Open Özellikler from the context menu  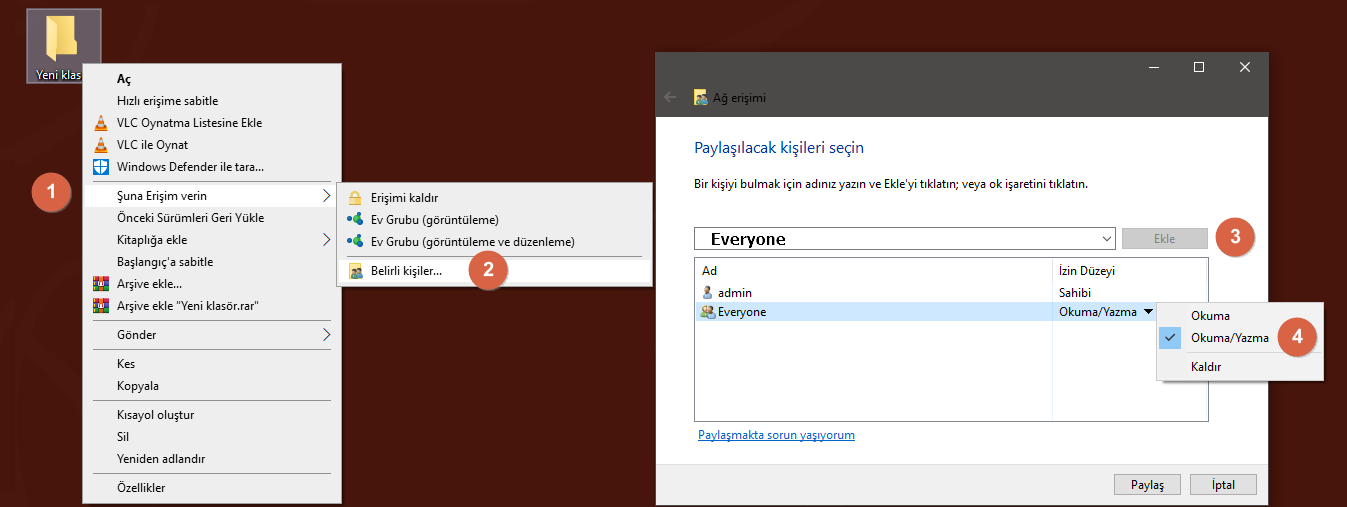pyautogui.click(x=213, y=488)
